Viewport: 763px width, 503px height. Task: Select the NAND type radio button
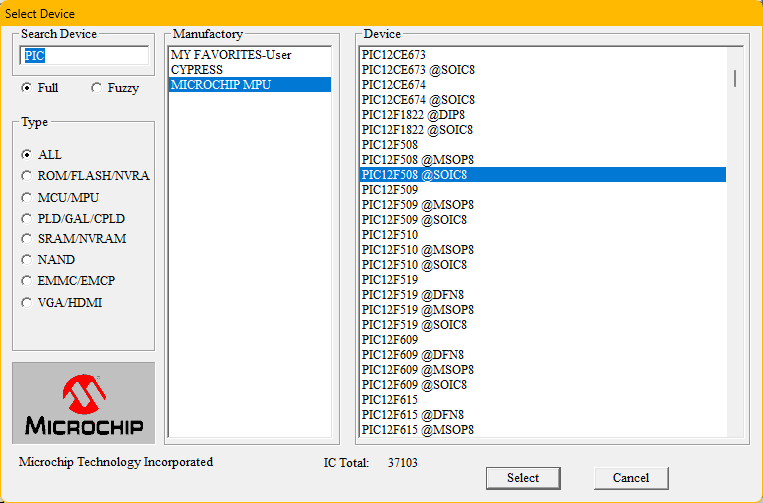point(26,260)
